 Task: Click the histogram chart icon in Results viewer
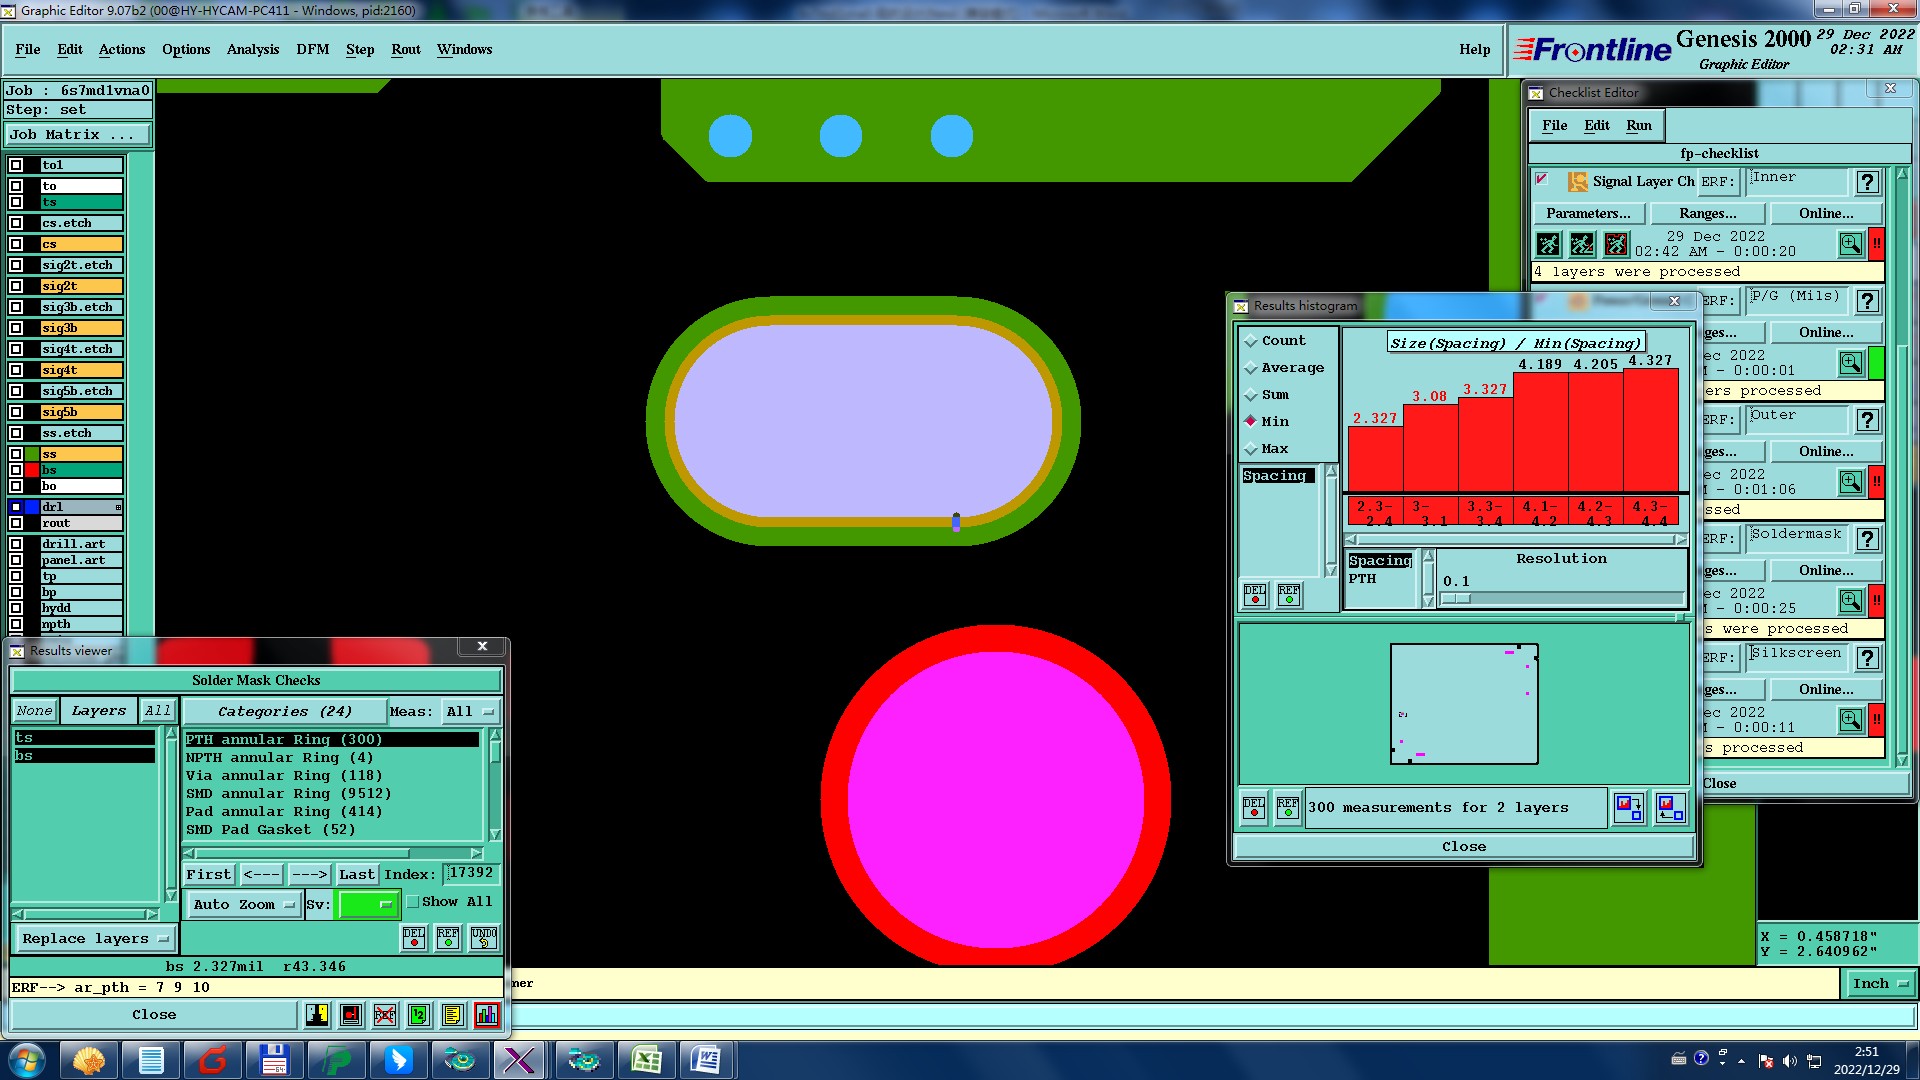[x=487, y=1015]
